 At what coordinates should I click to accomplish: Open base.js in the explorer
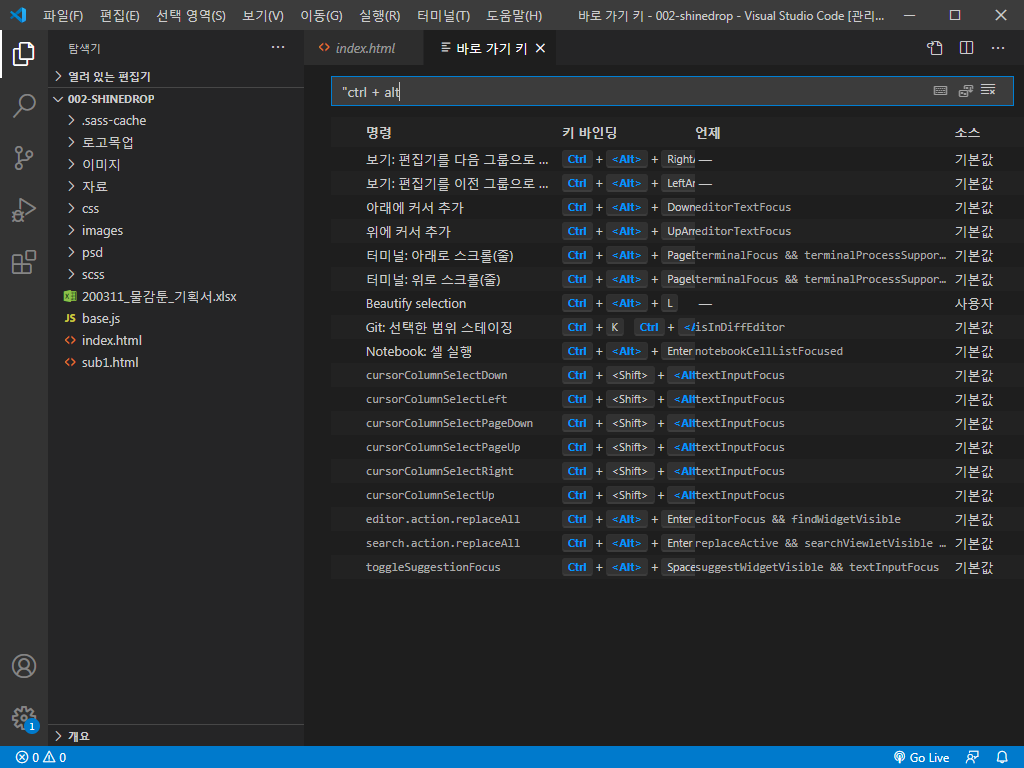pos(176,318)
